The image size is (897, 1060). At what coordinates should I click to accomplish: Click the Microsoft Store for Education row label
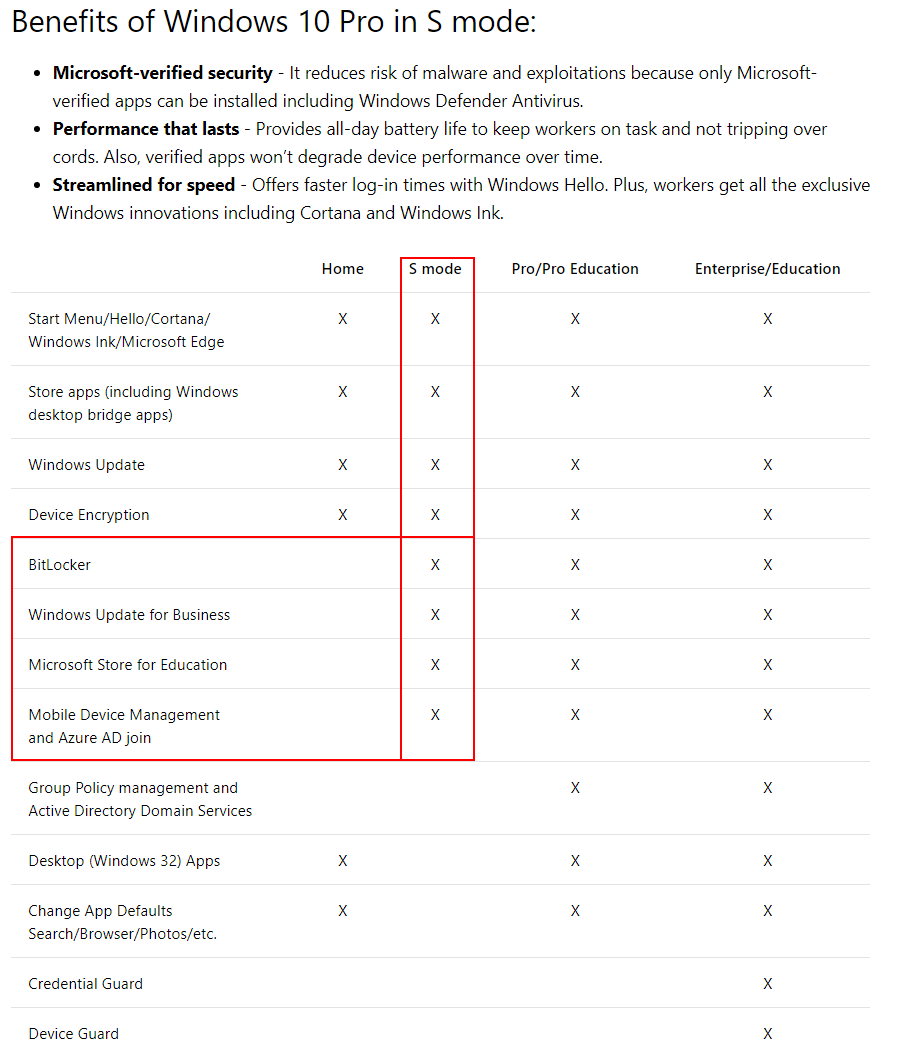(x=128, y=665)
